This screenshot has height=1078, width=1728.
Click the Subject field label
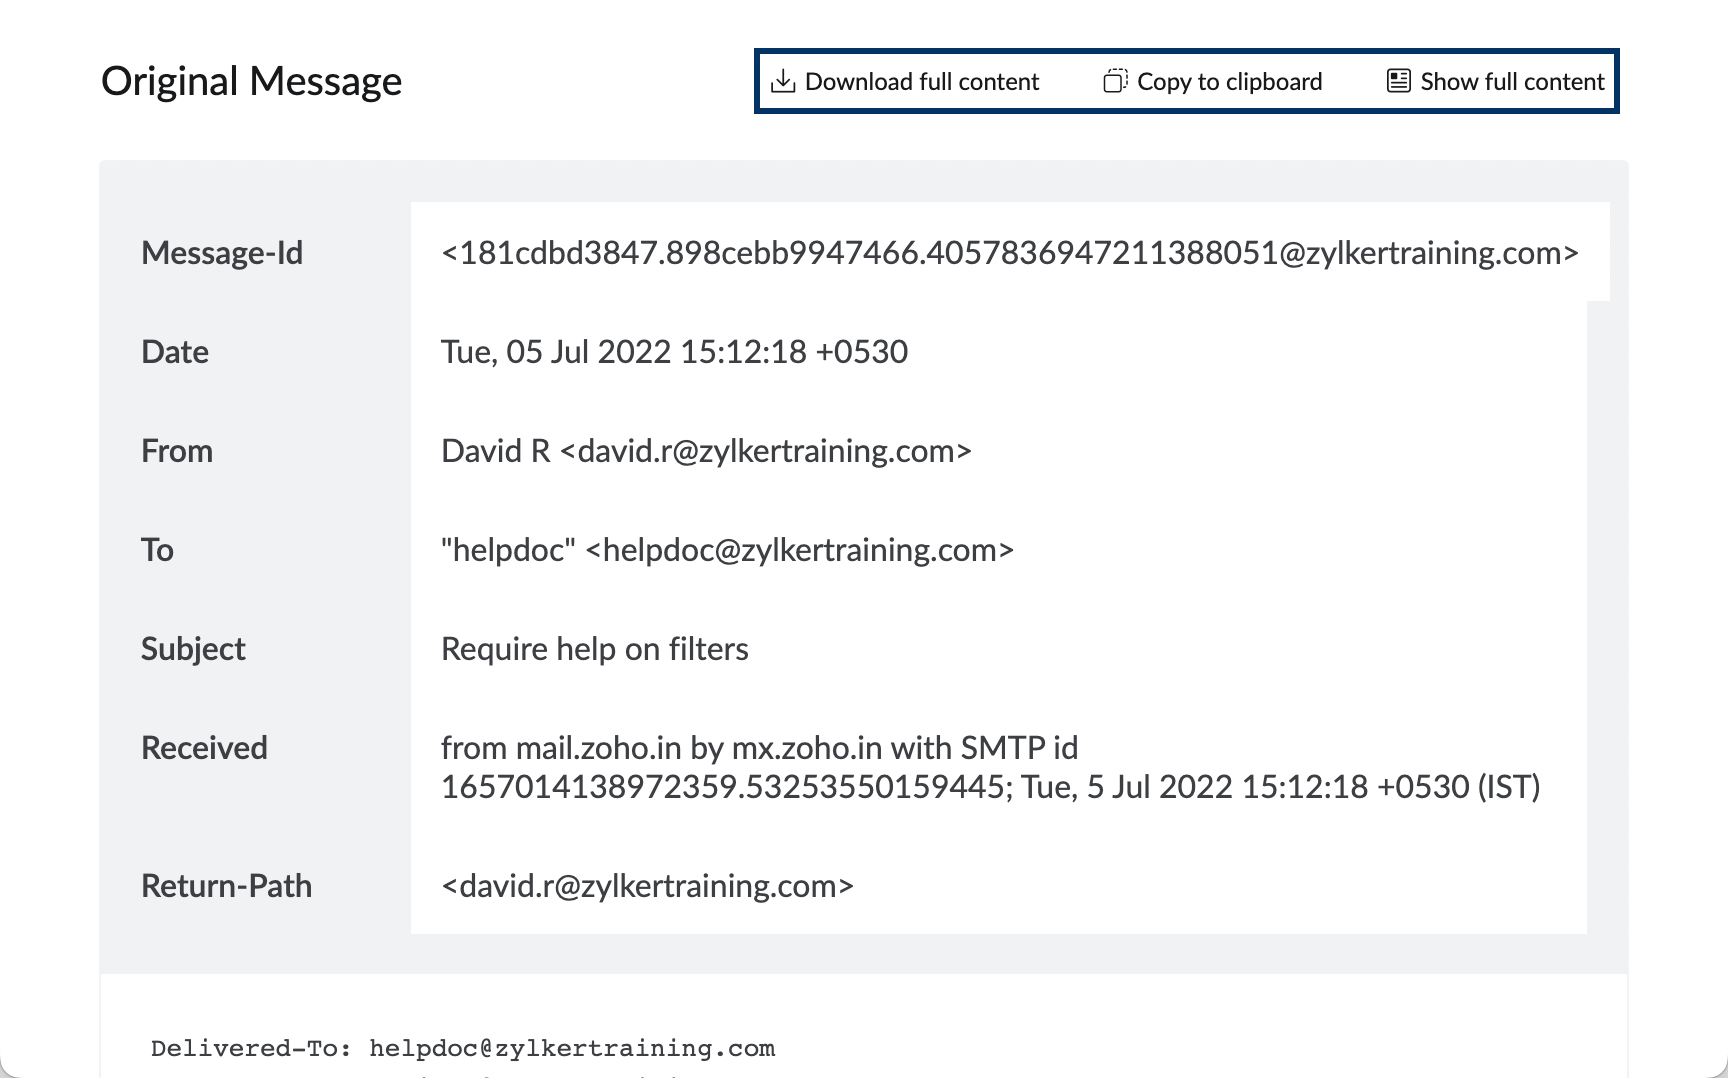pos(193,649)
